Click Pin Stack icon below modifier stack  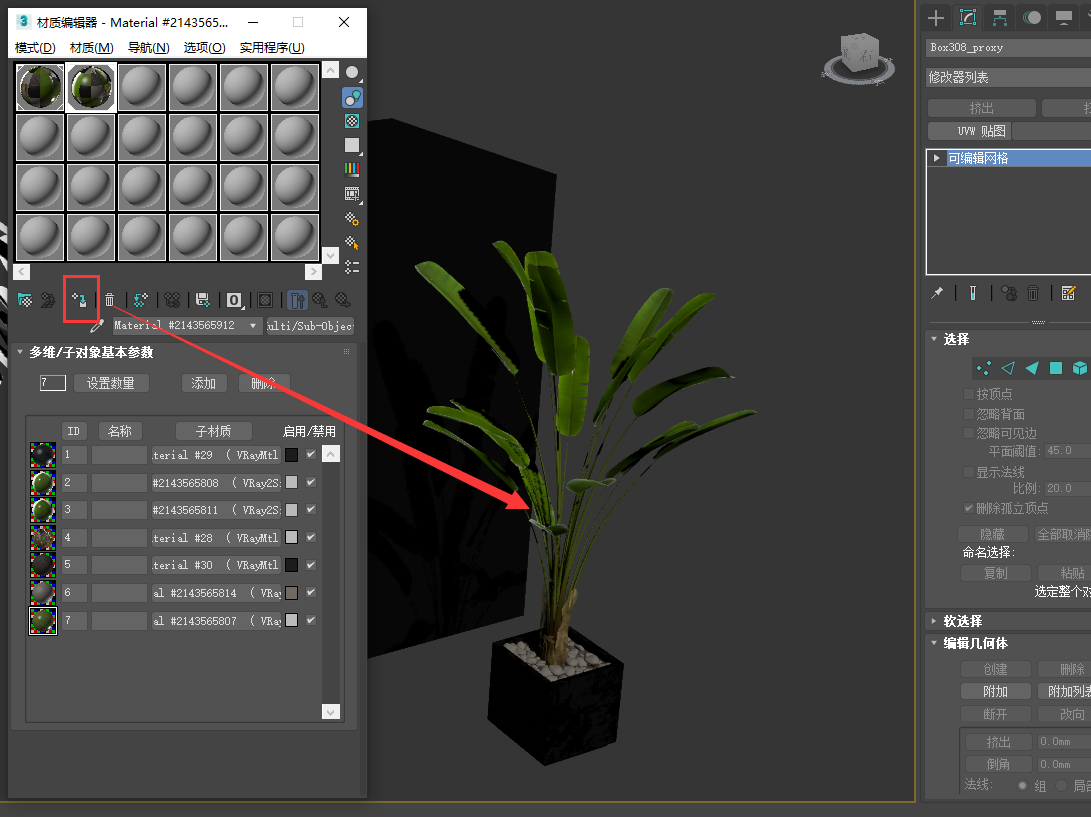tap(937, 293)
